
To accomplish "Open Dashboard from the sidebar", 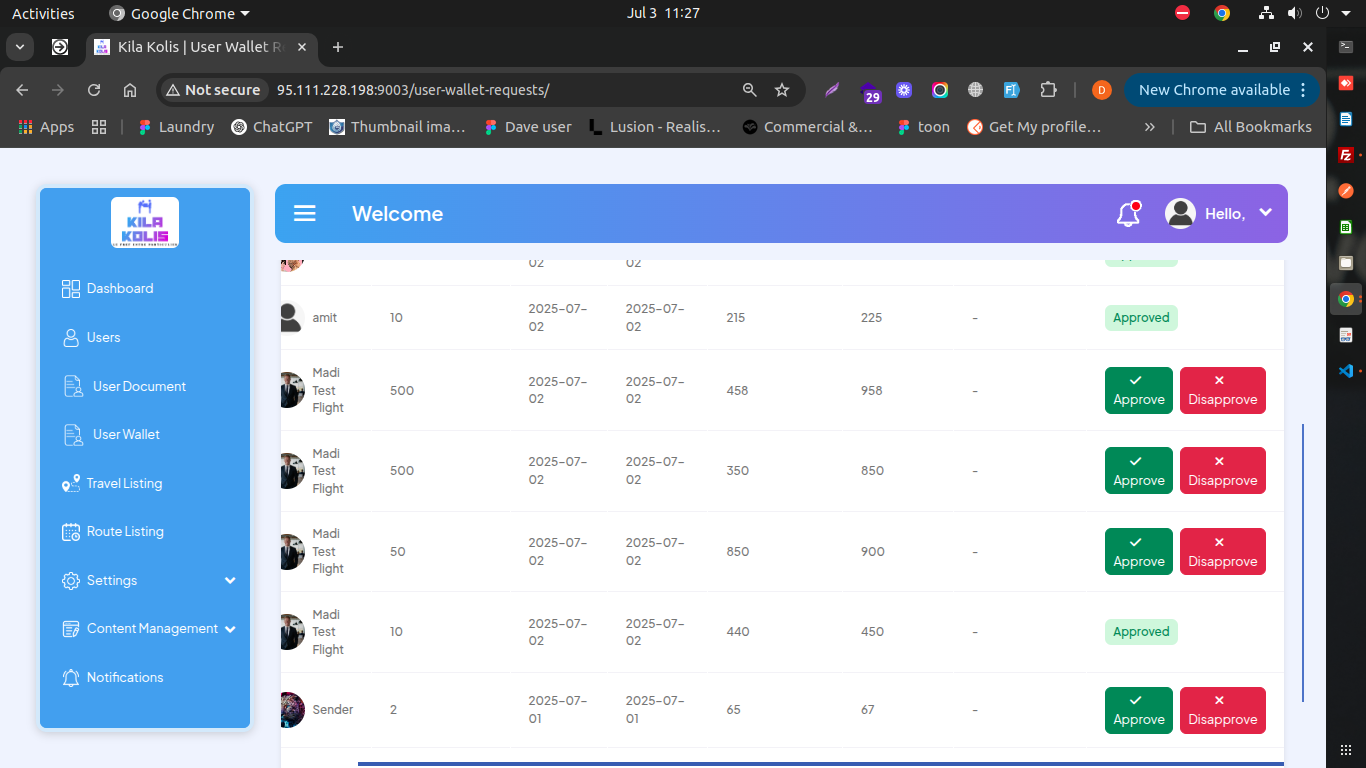I will [119, 289].
